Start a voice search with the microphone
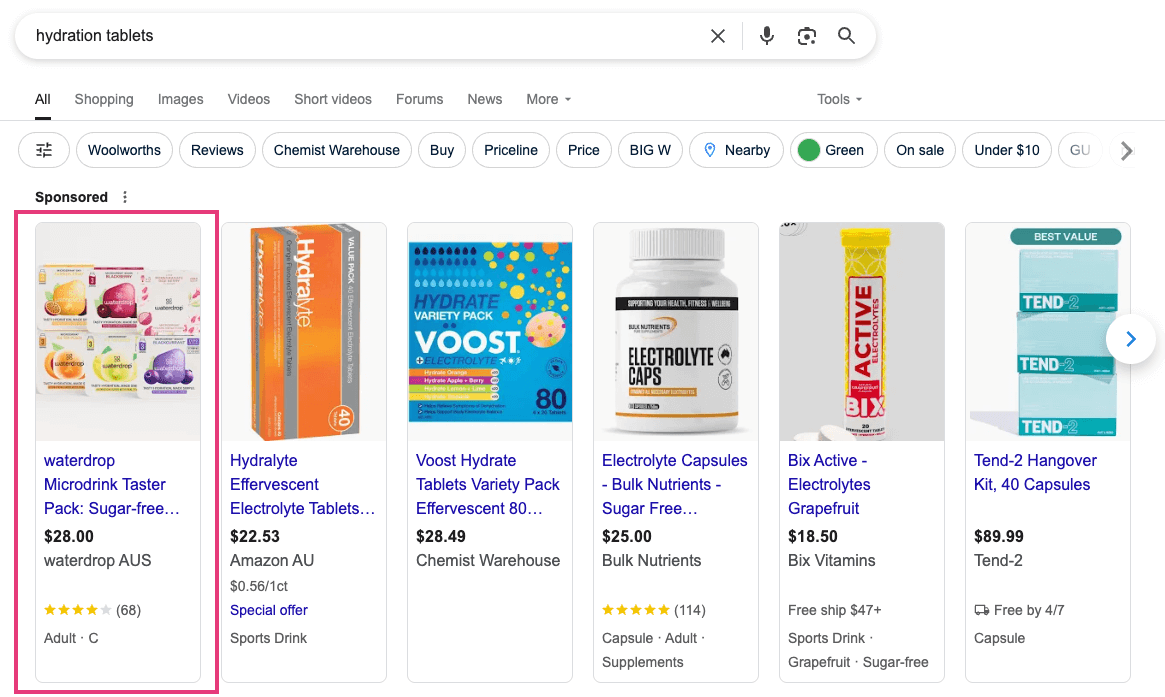1165x697 pixels. 767,36
